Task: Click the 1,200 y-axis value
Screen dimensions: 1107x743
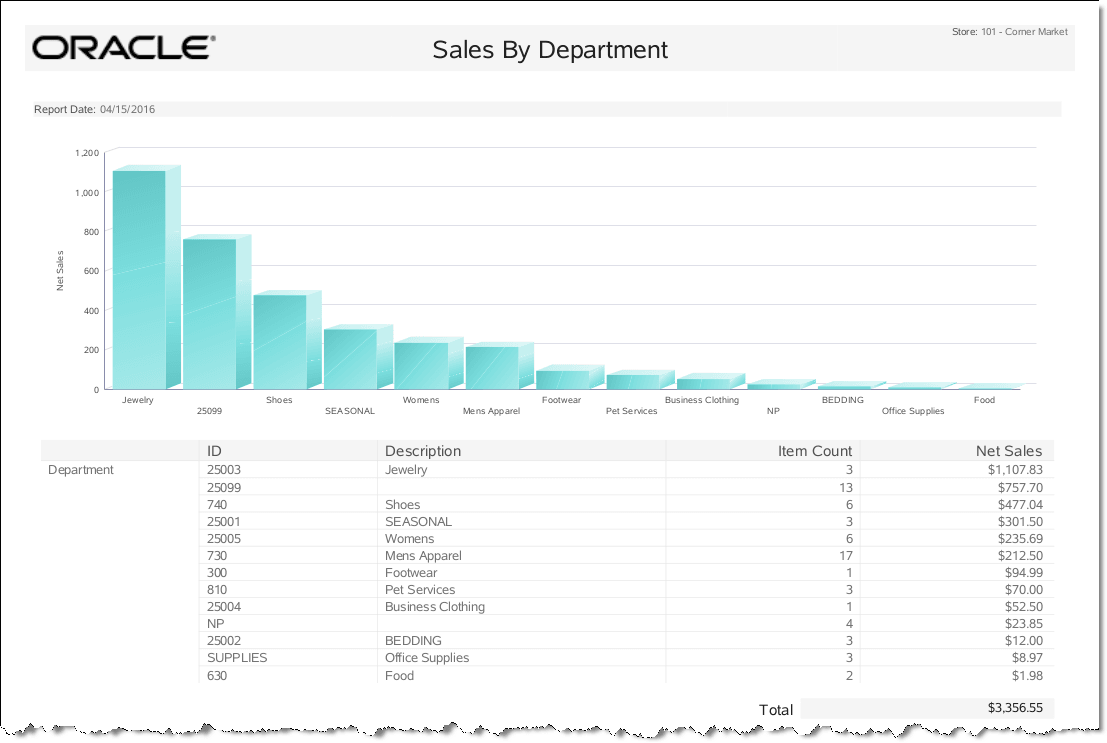Action: (87, 153)
